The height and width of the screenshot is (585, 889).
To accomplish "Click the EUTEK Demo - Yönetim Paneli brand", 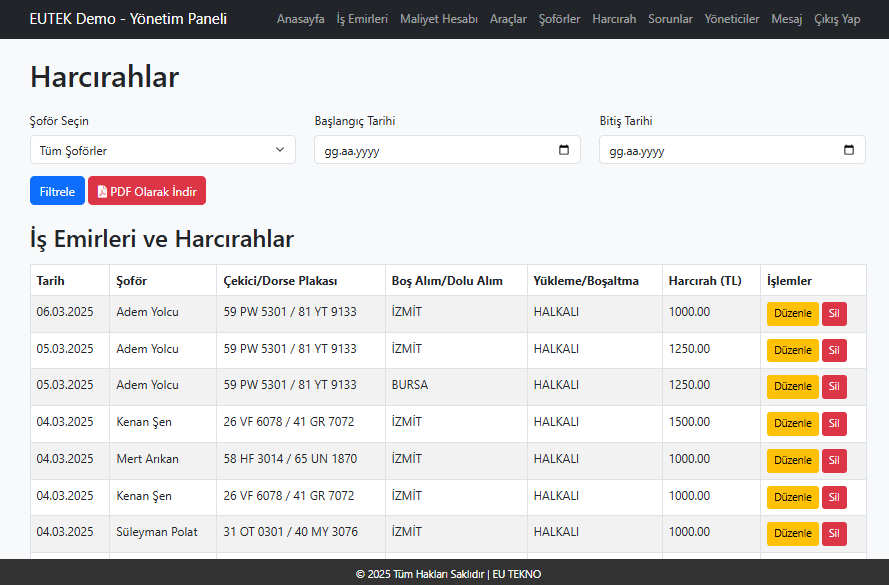I will pyautogui.click(x=128, y=19).
